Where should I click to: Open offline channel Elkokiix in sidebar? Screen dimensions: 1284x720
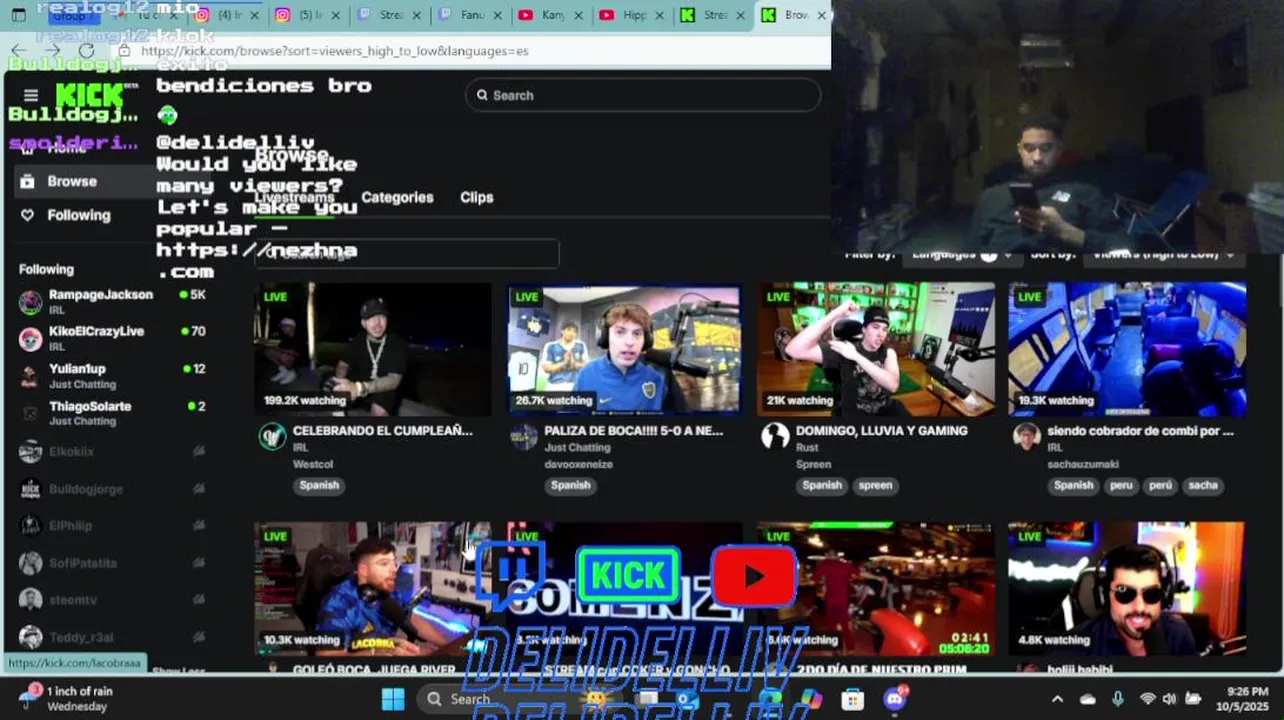pyautogui.click(x=112, y=452)
